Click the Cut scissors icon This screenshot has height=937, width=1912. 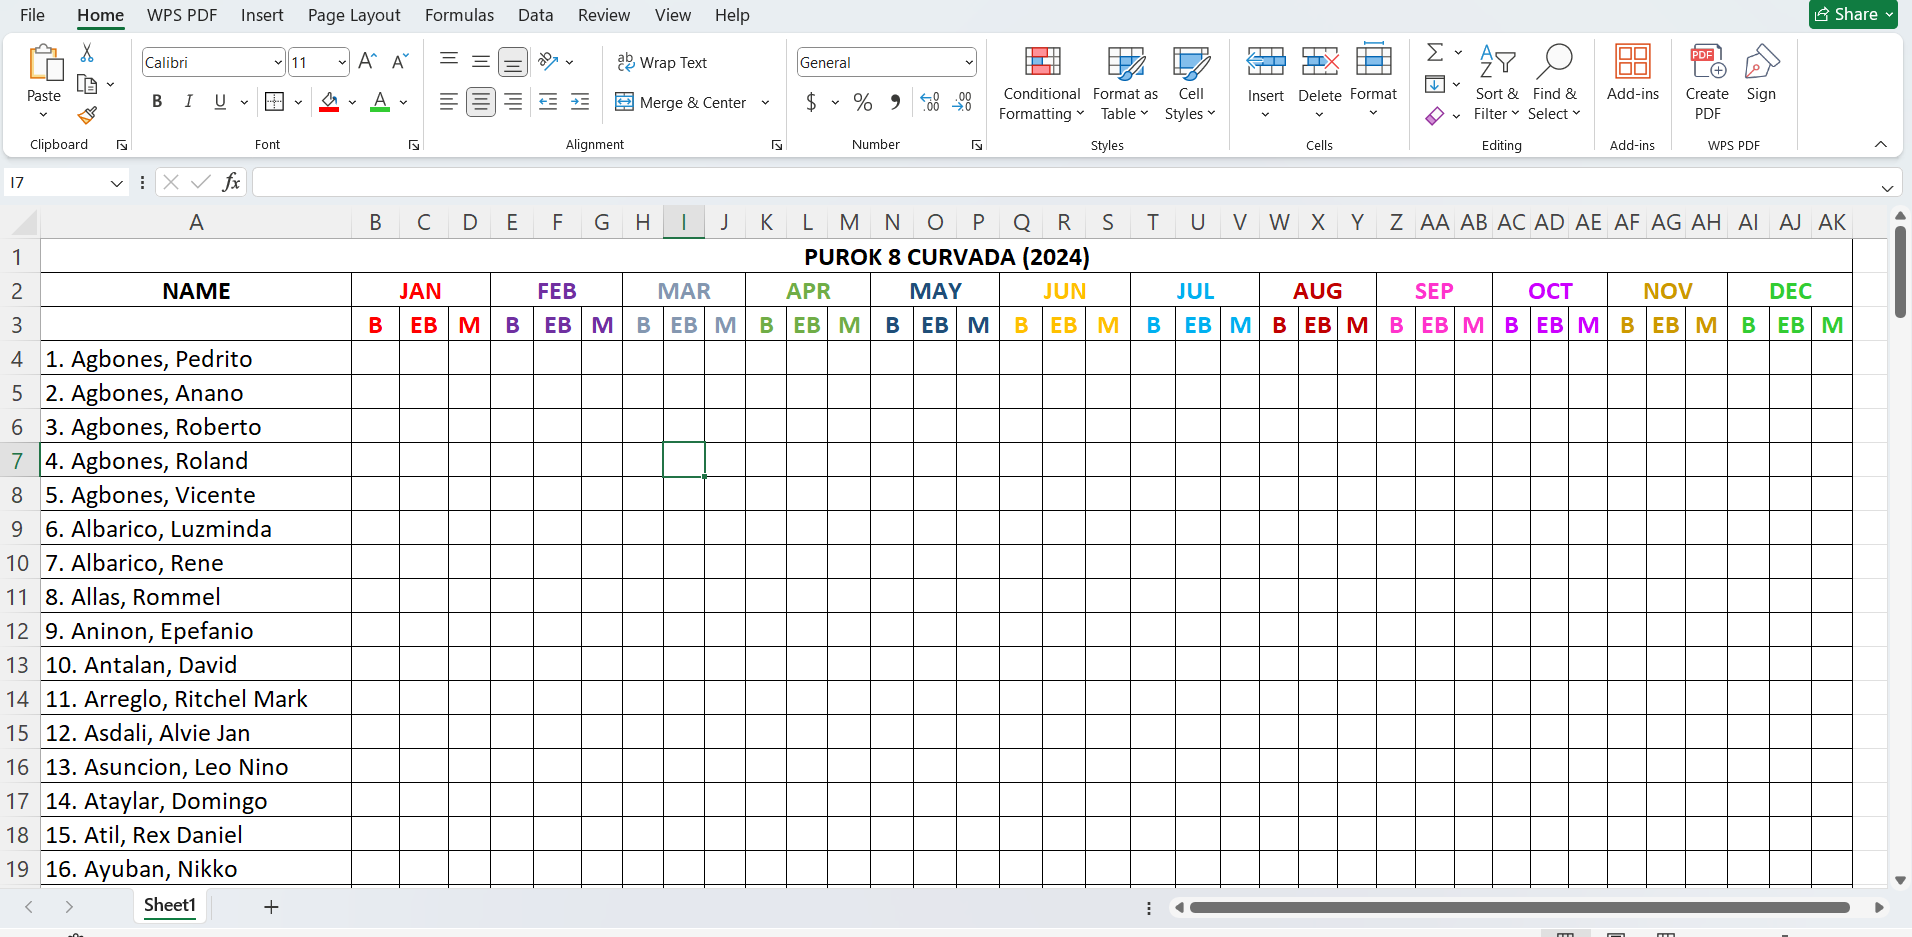tap(87, 53)
